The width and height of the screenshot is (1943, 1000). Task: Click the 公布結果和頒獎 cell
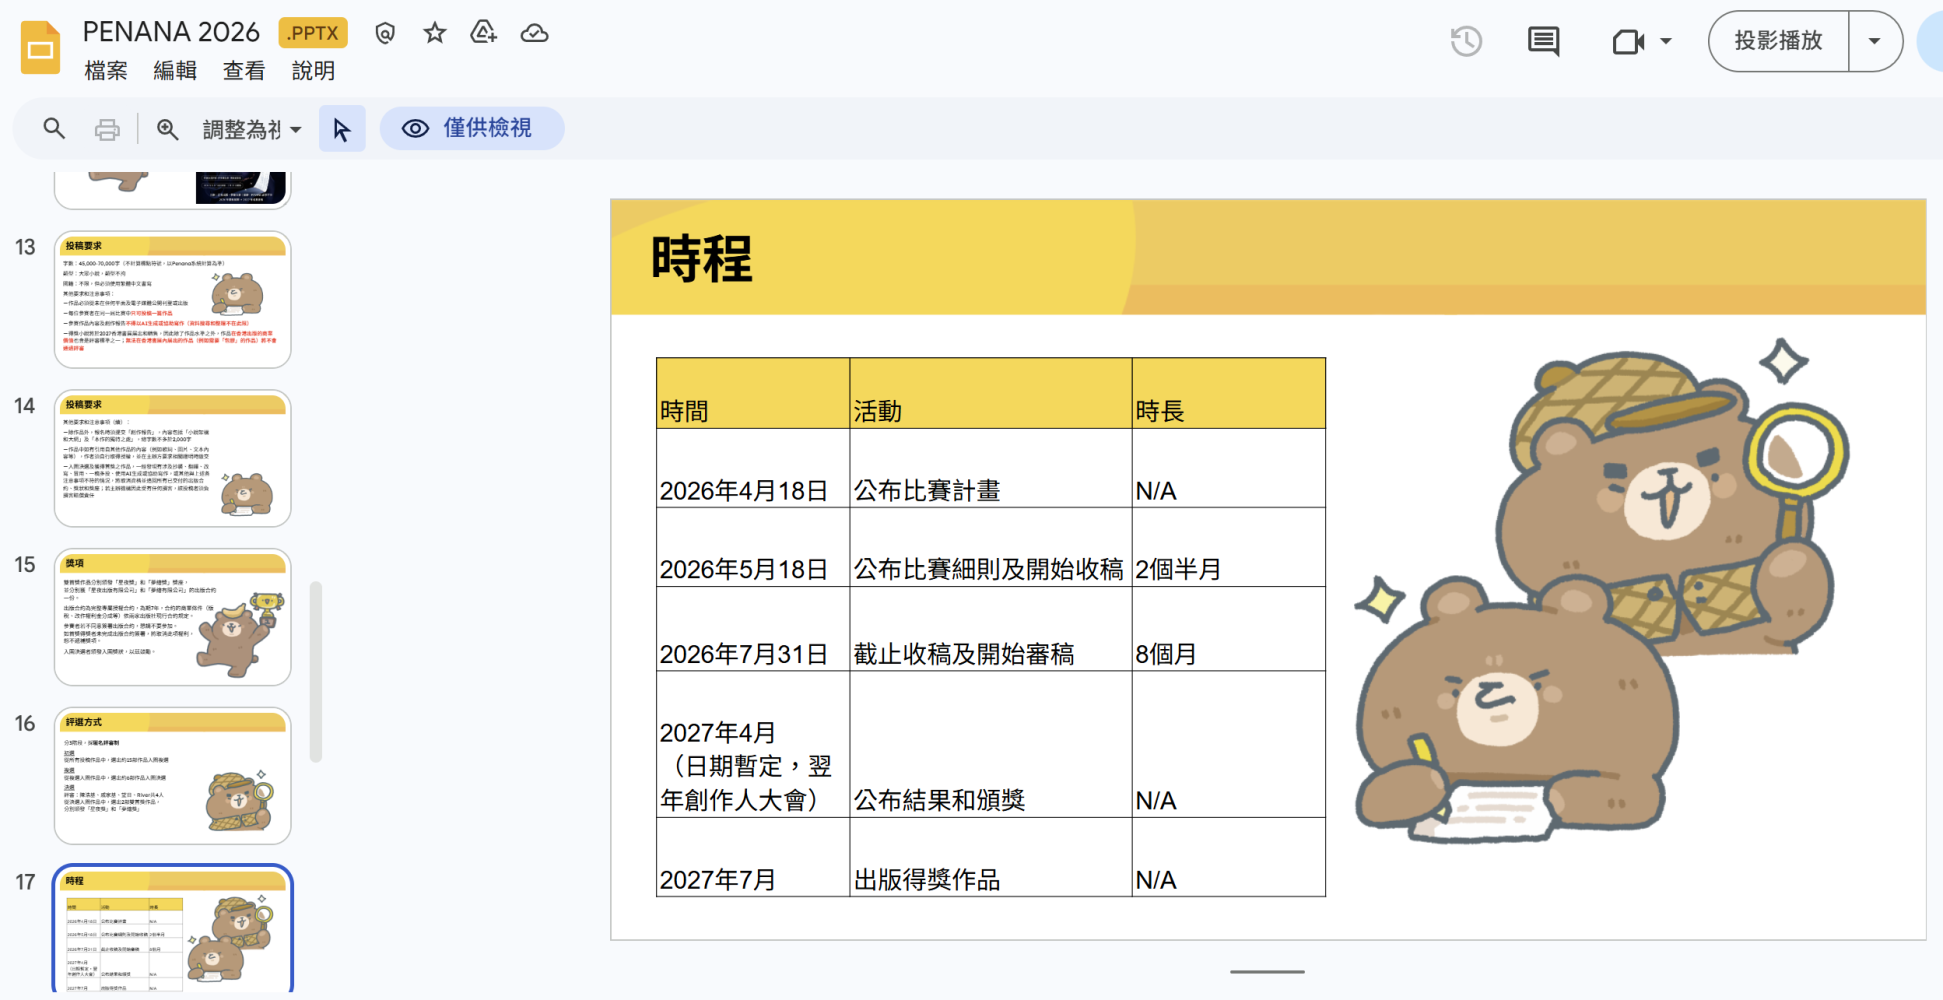coord(991,744)
